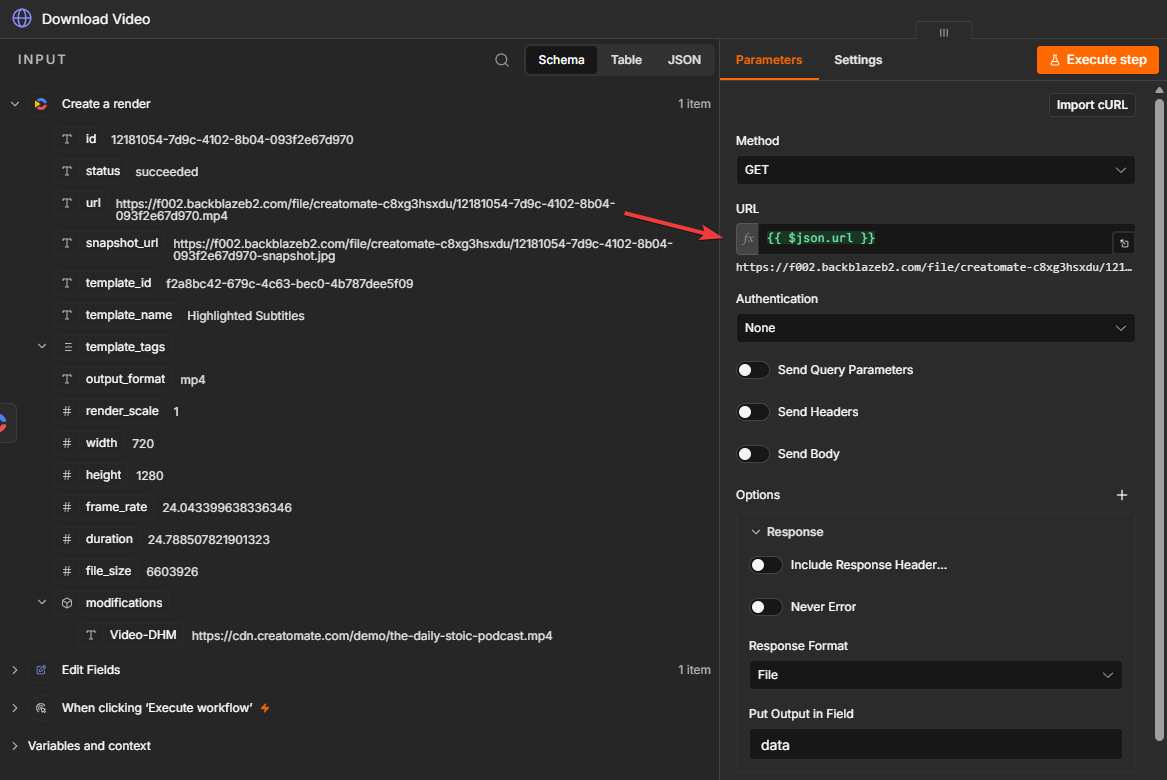This screenshot has width=1167, height=780.
Task: Open the Response Format dropdown showing File
Action: coord(935,675)
